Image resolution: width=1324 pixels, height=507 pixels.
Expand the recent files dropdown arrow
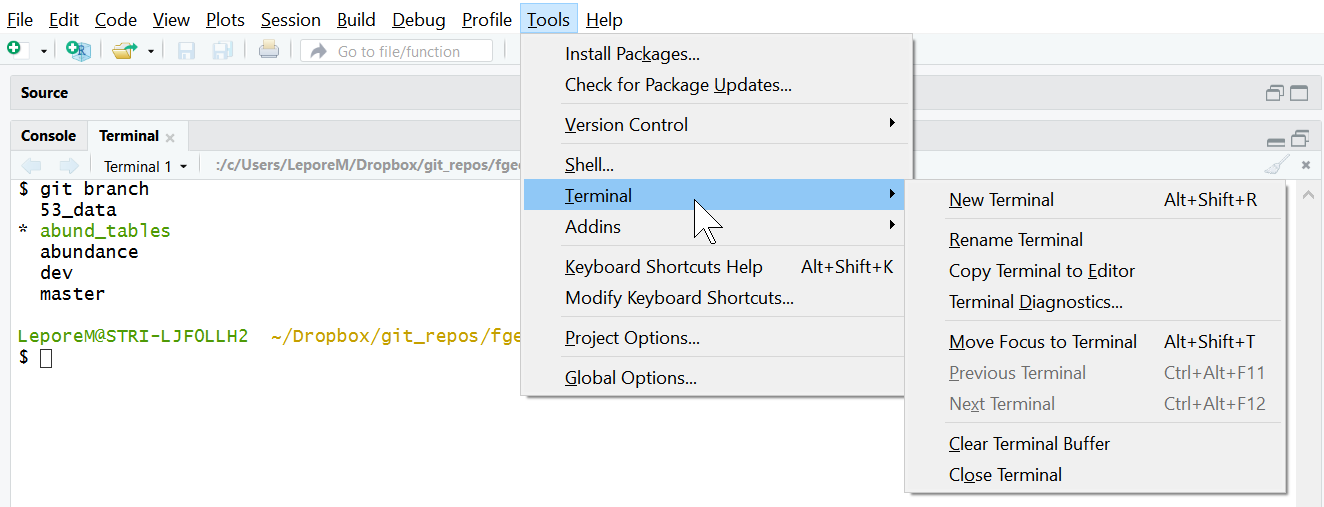click(x=151, y=51)
